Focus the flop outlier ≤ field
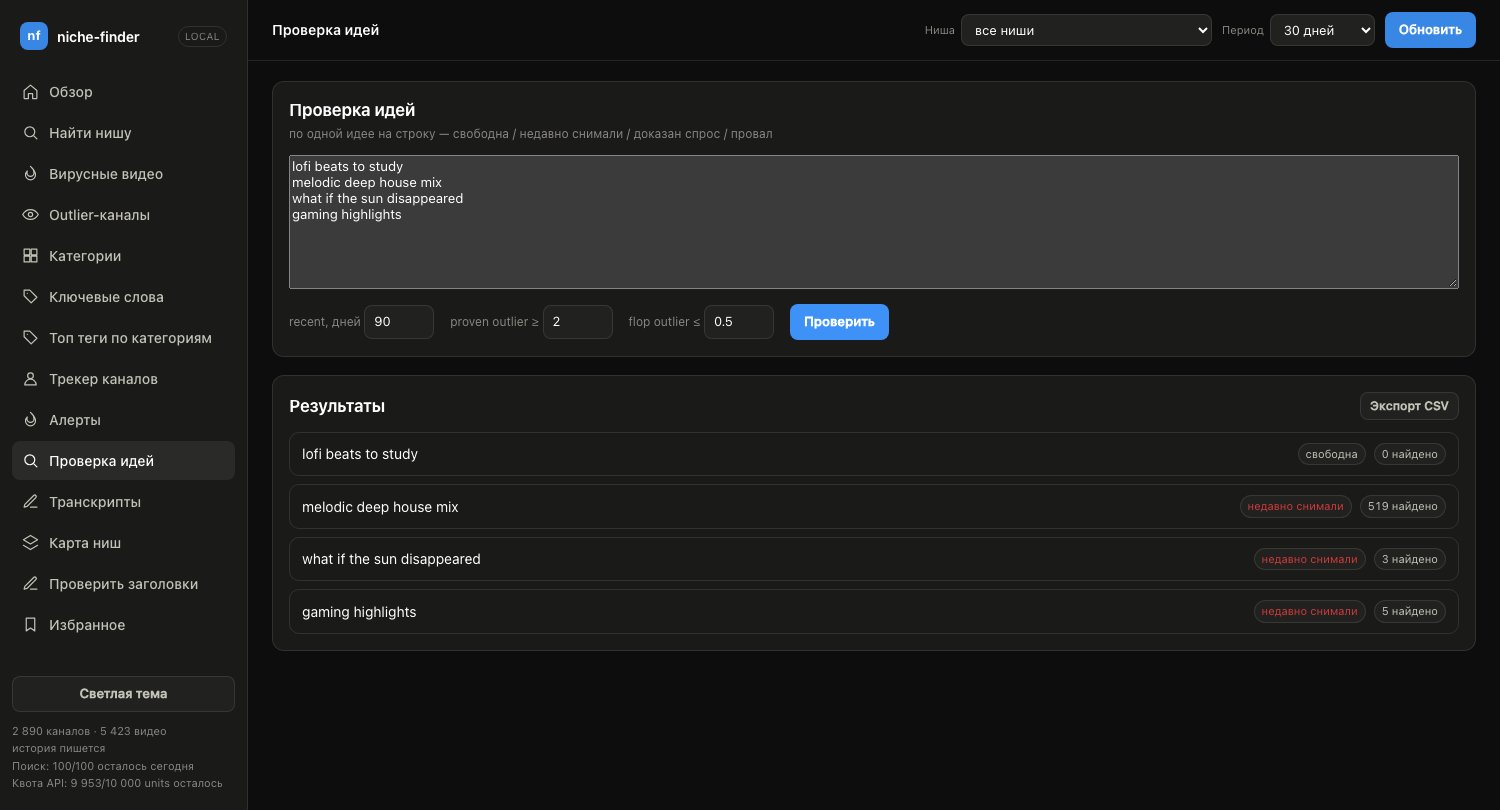This screenshot has height=810, width=1500. (x=739, y=322)
